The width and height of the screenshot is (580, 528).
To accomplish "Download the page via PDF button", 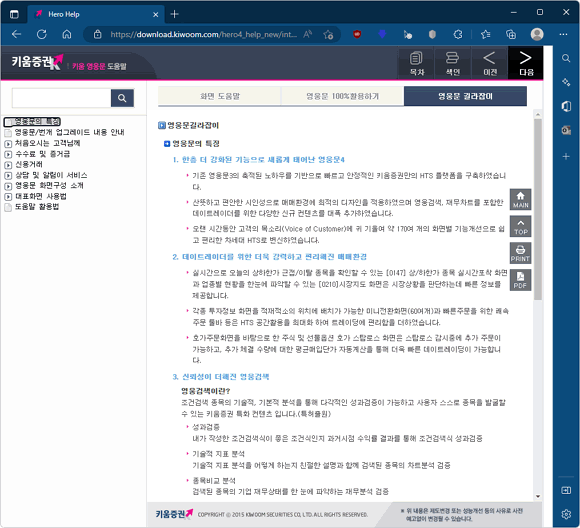I will (520, 280).
